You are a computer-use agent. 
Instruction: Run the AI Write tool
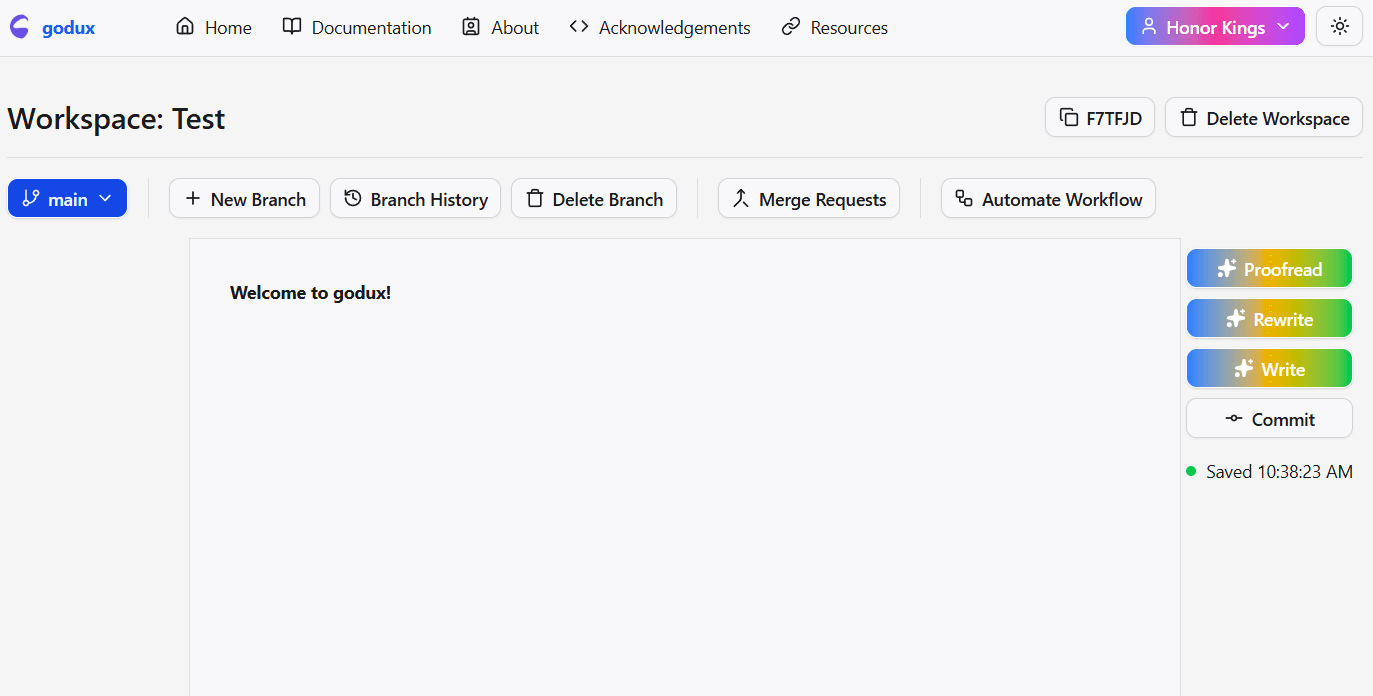[x=1269, y=369]
